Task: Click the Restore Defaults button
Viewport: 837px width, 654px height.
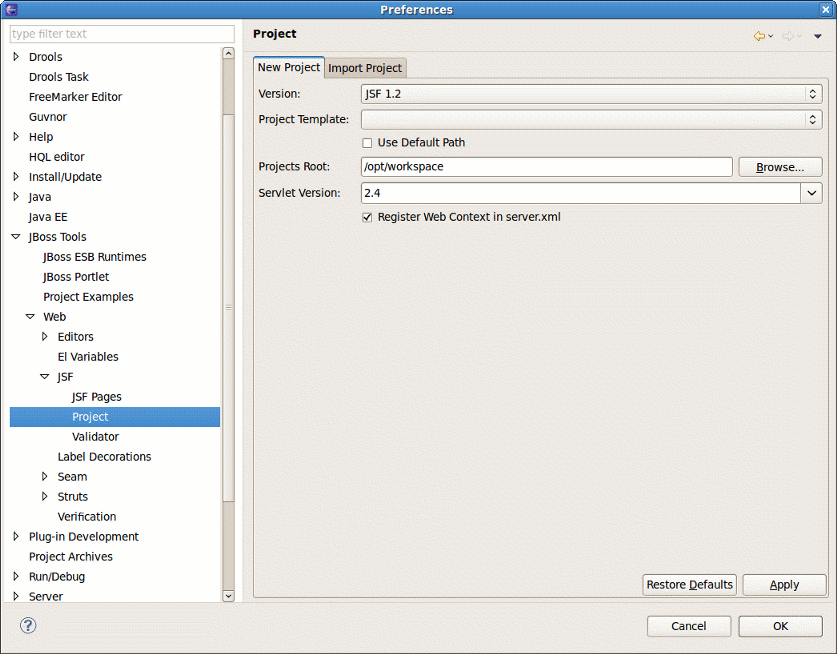Action: pos(689,584)
